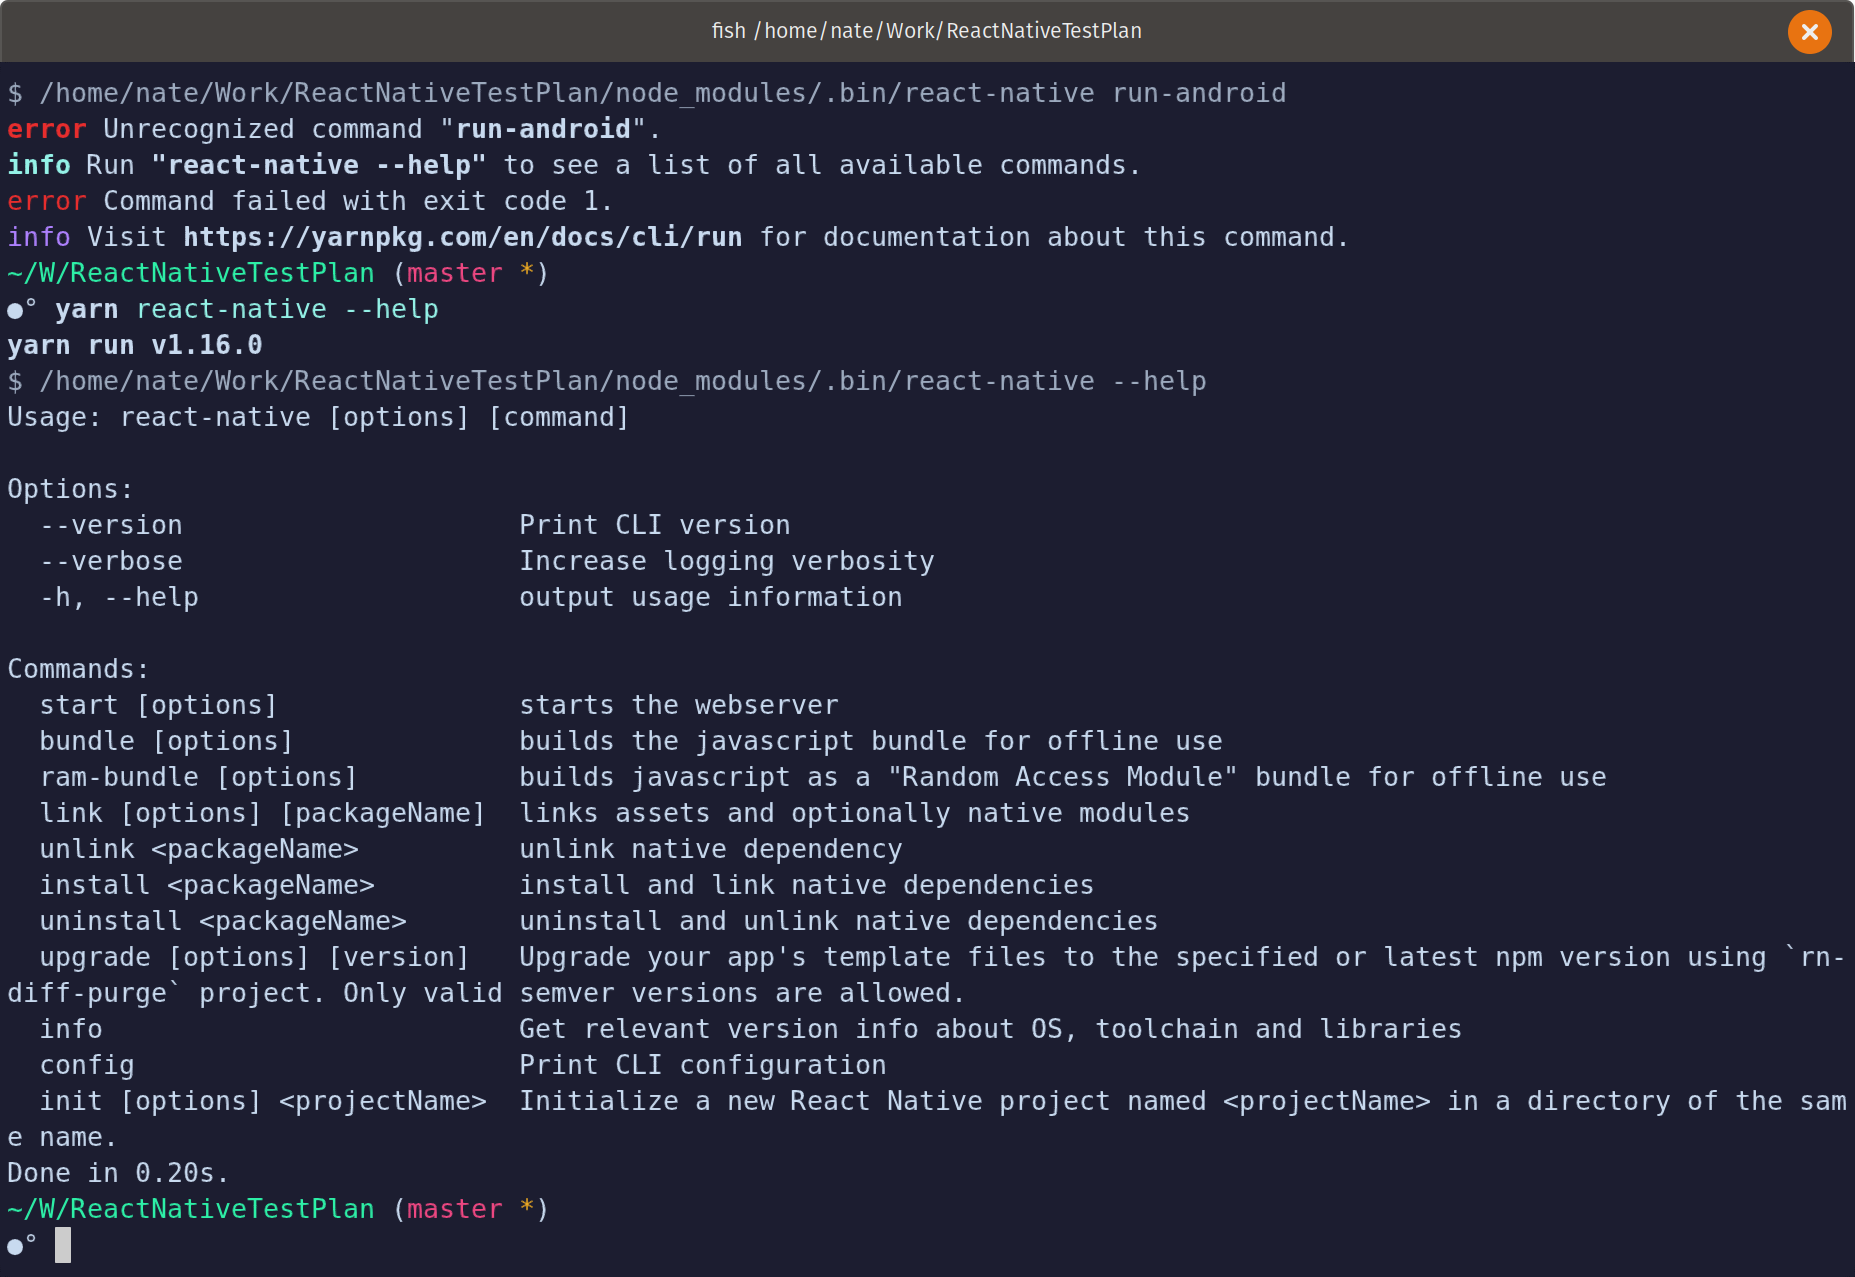Click the bold text "run-android" in the error line
Image resolution: width=1855 pixels, height=1277 pixels.
point(543,129)
